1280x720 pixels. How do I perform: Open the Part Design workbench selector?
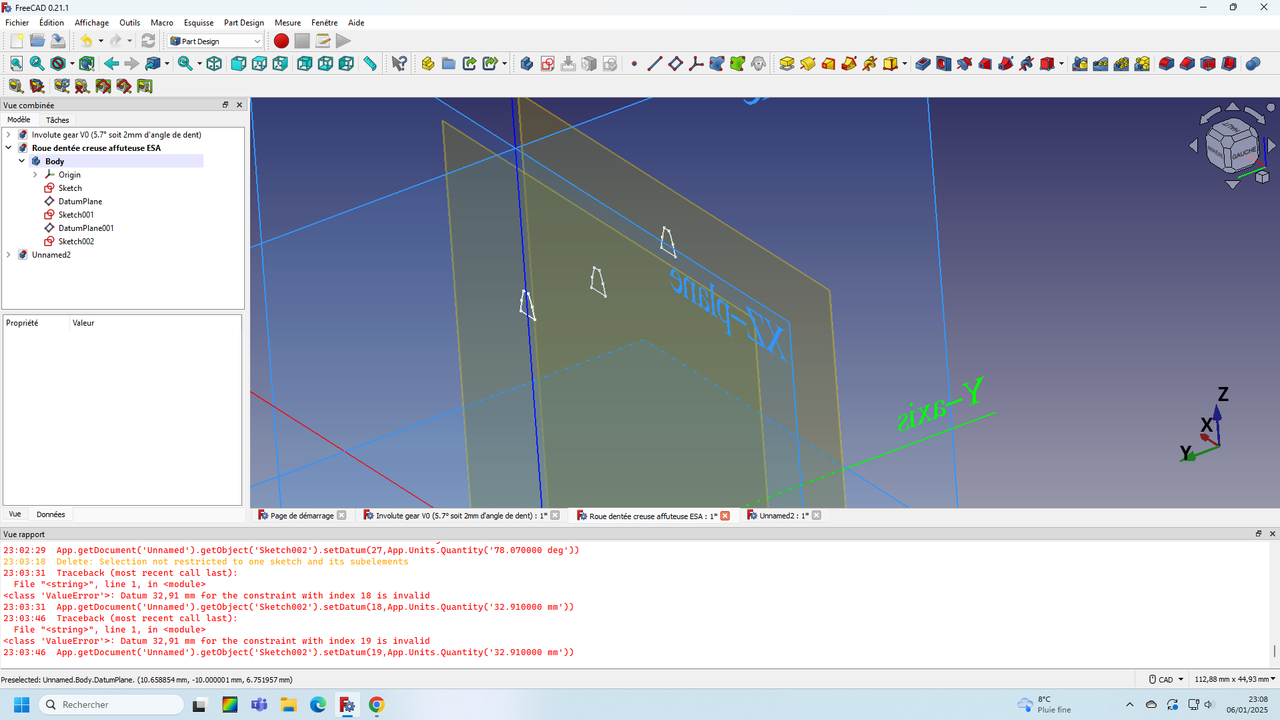tap(215, 41)
